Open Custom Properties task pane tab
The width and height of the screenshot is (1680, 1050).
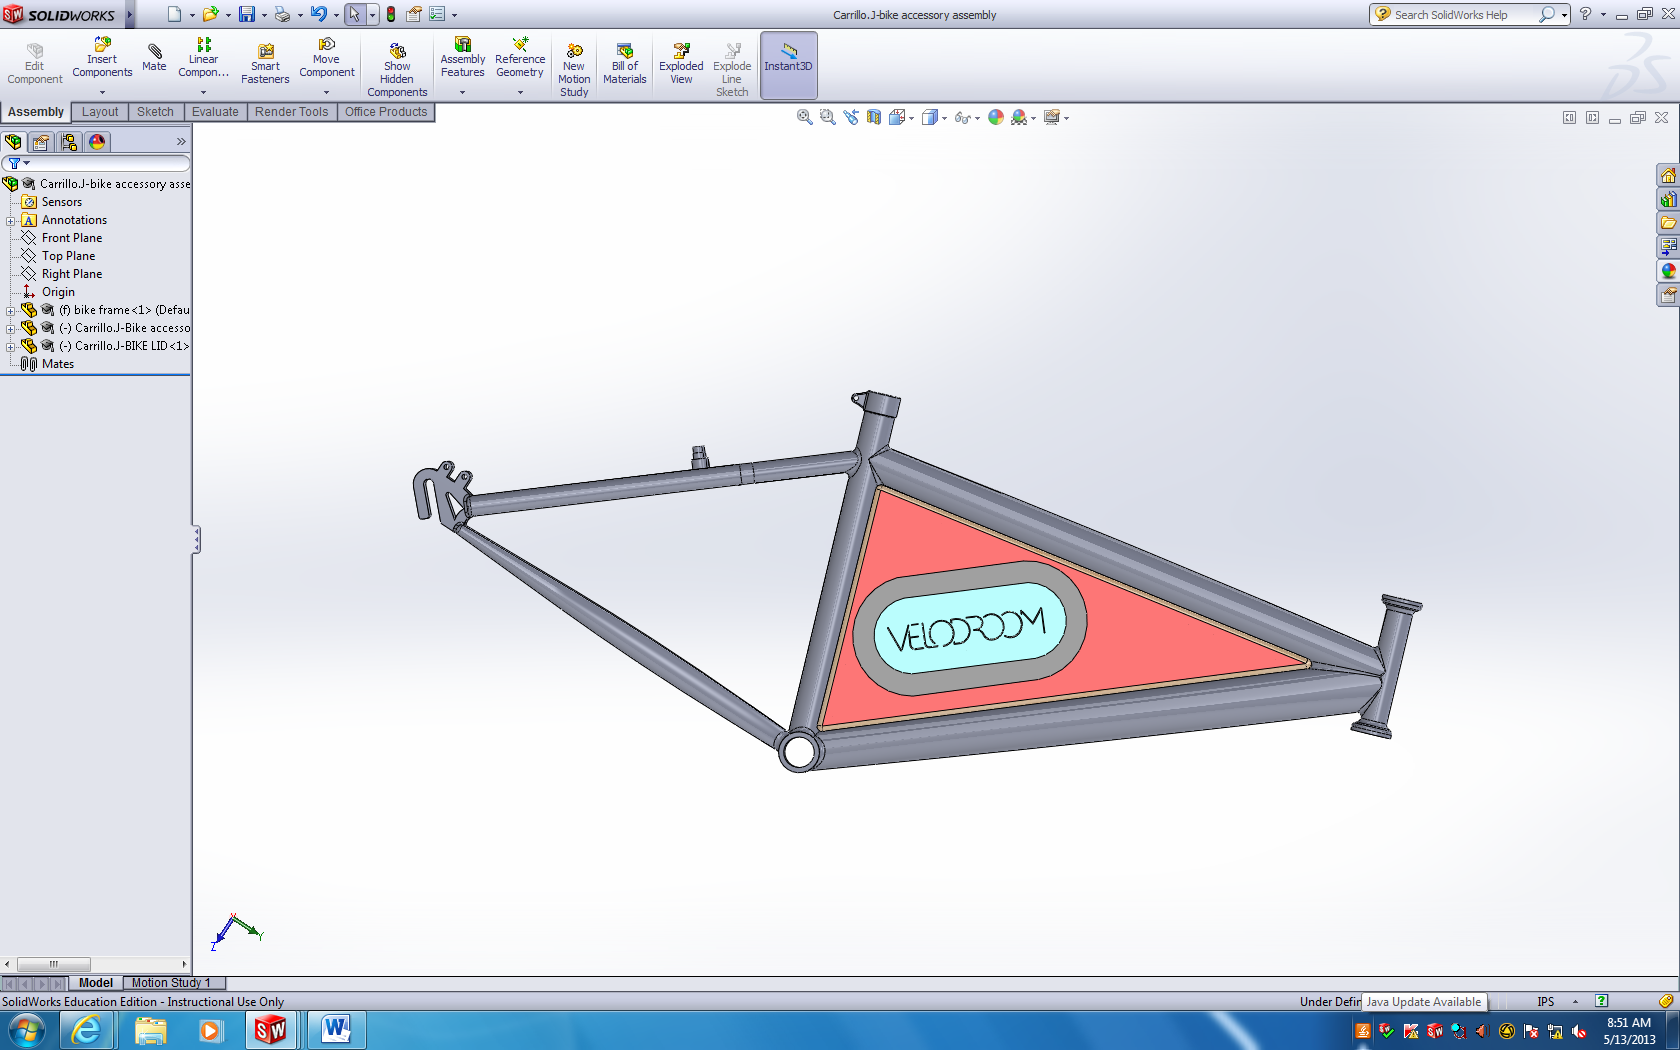tap(1668, 295)
